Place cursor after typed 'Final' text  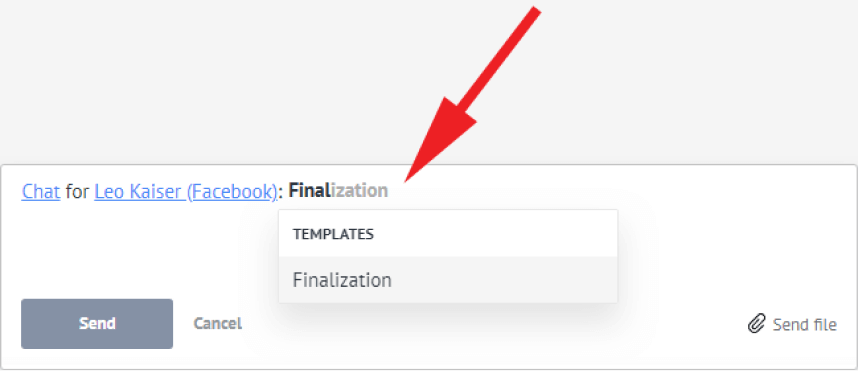click(328, 191)
